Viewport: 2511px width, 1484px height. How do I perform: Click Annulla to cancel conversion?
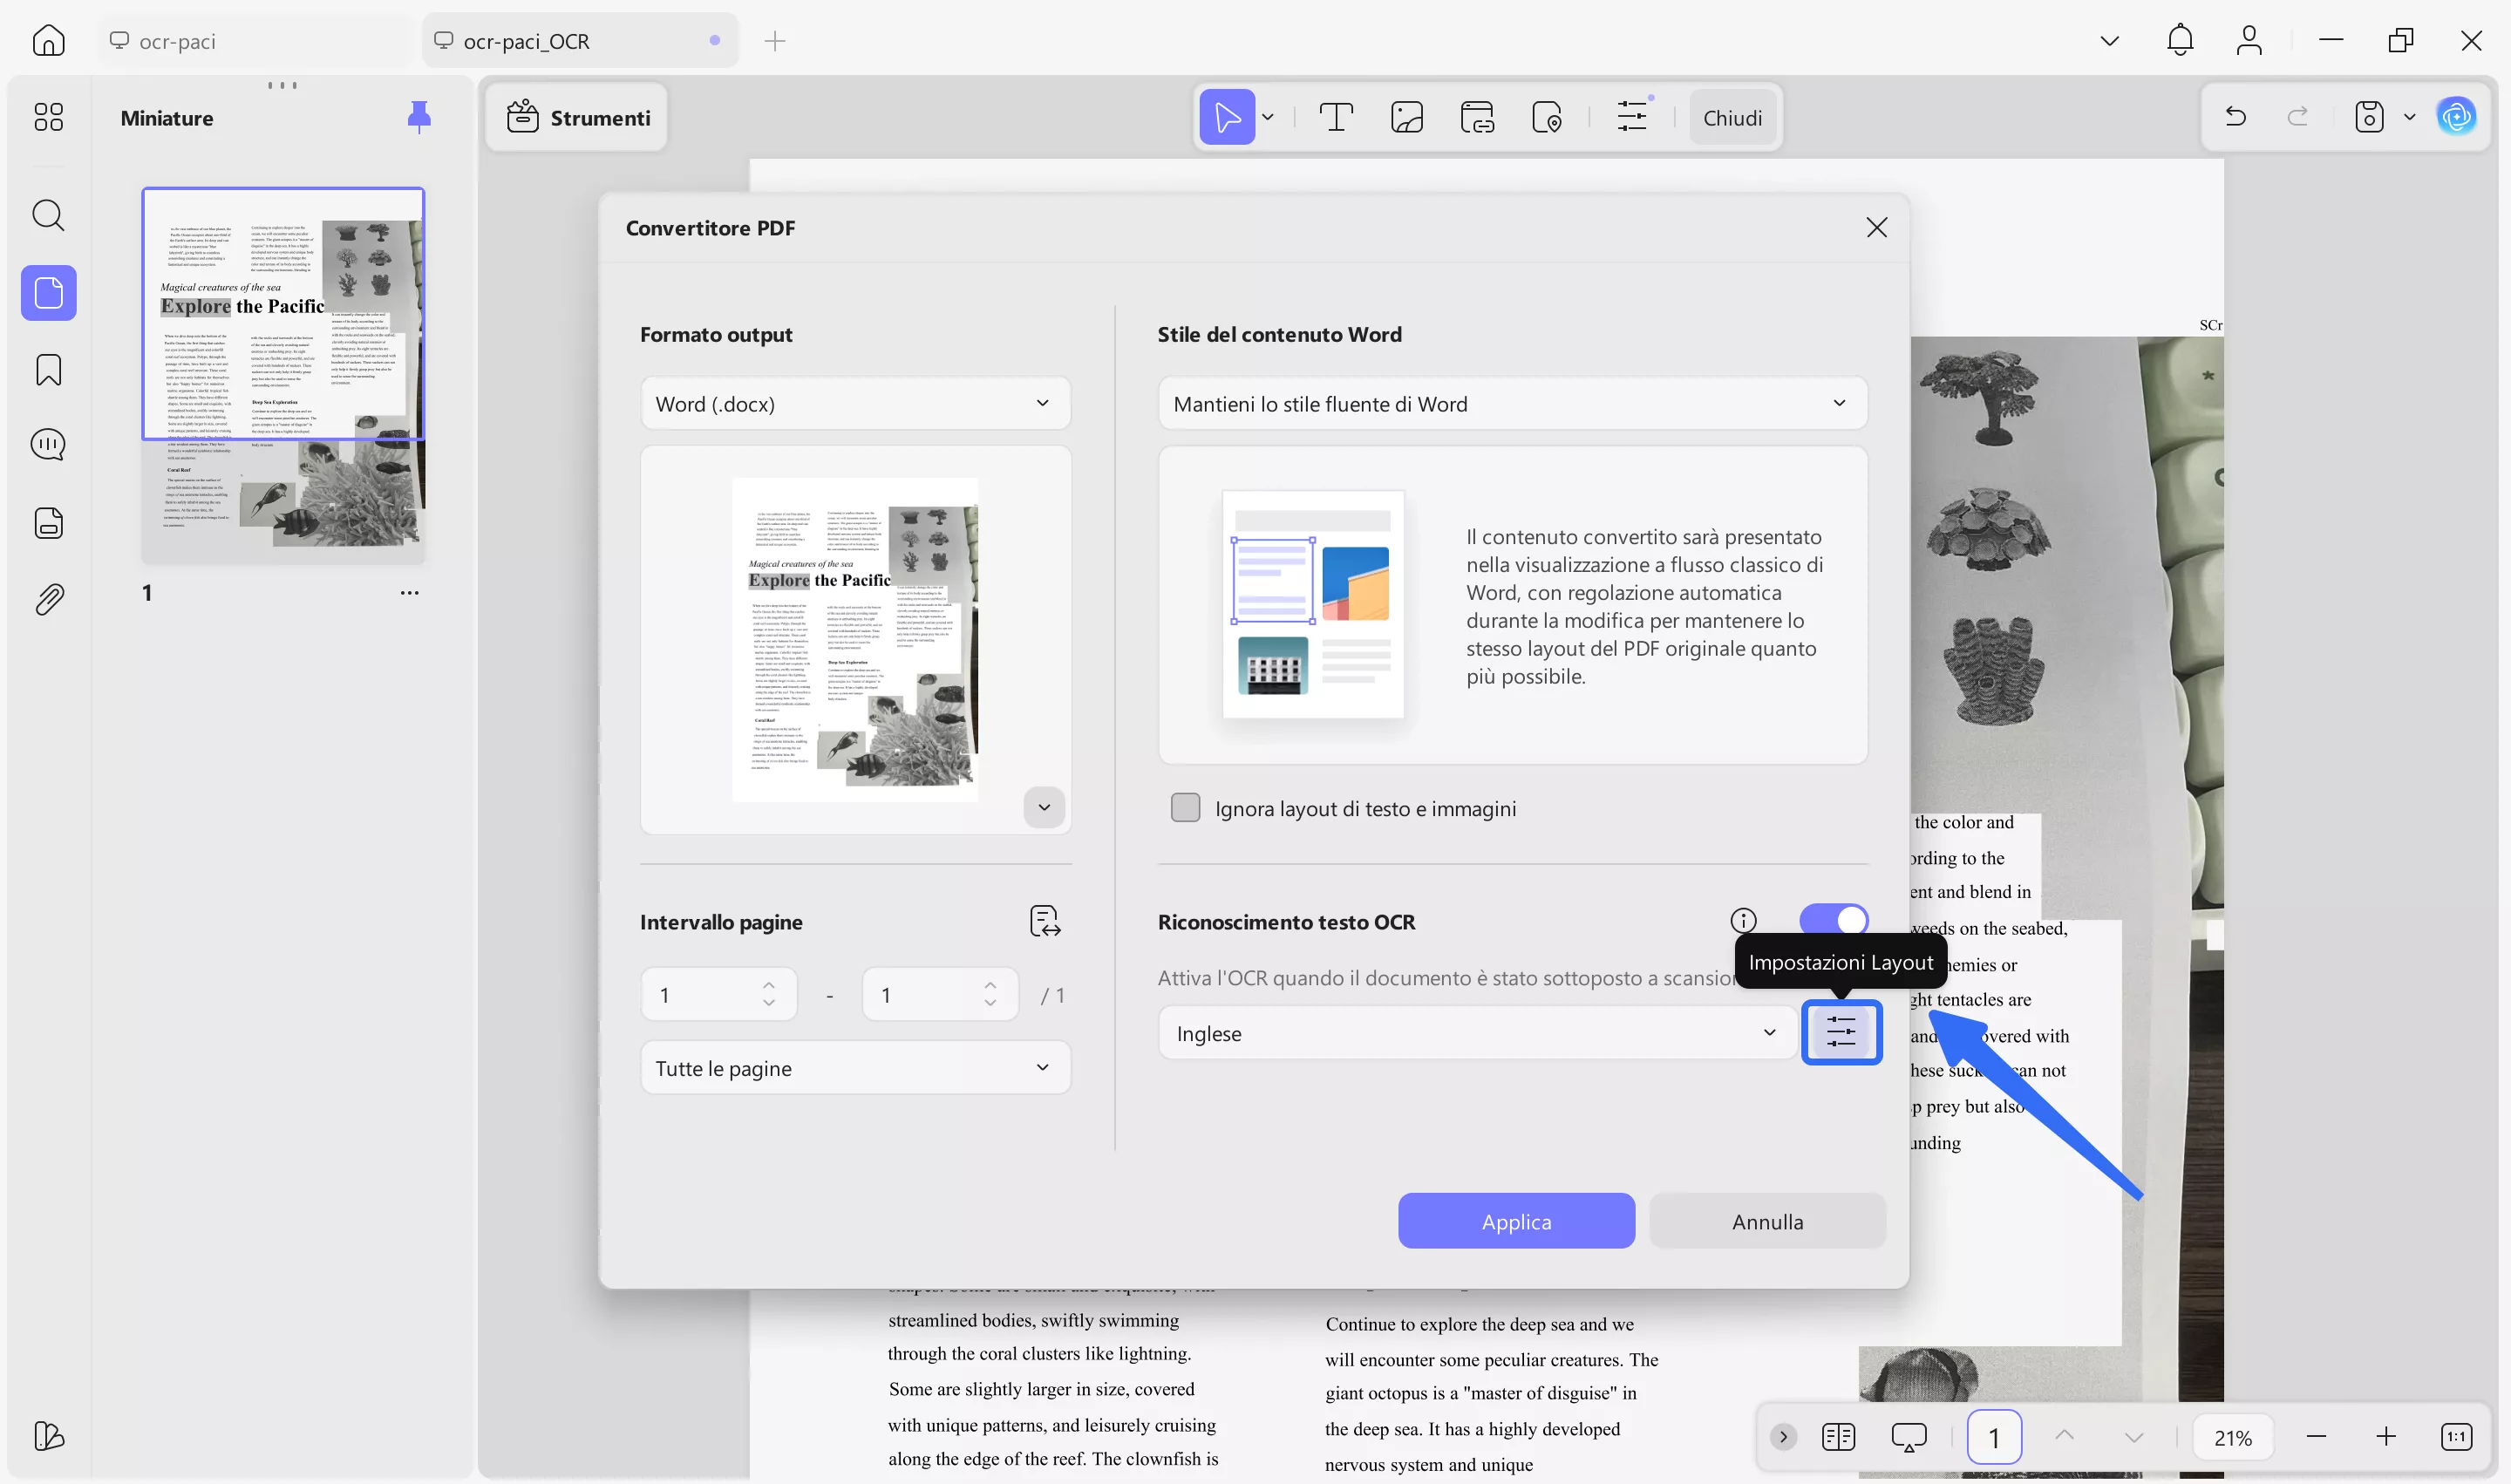1766,1221
